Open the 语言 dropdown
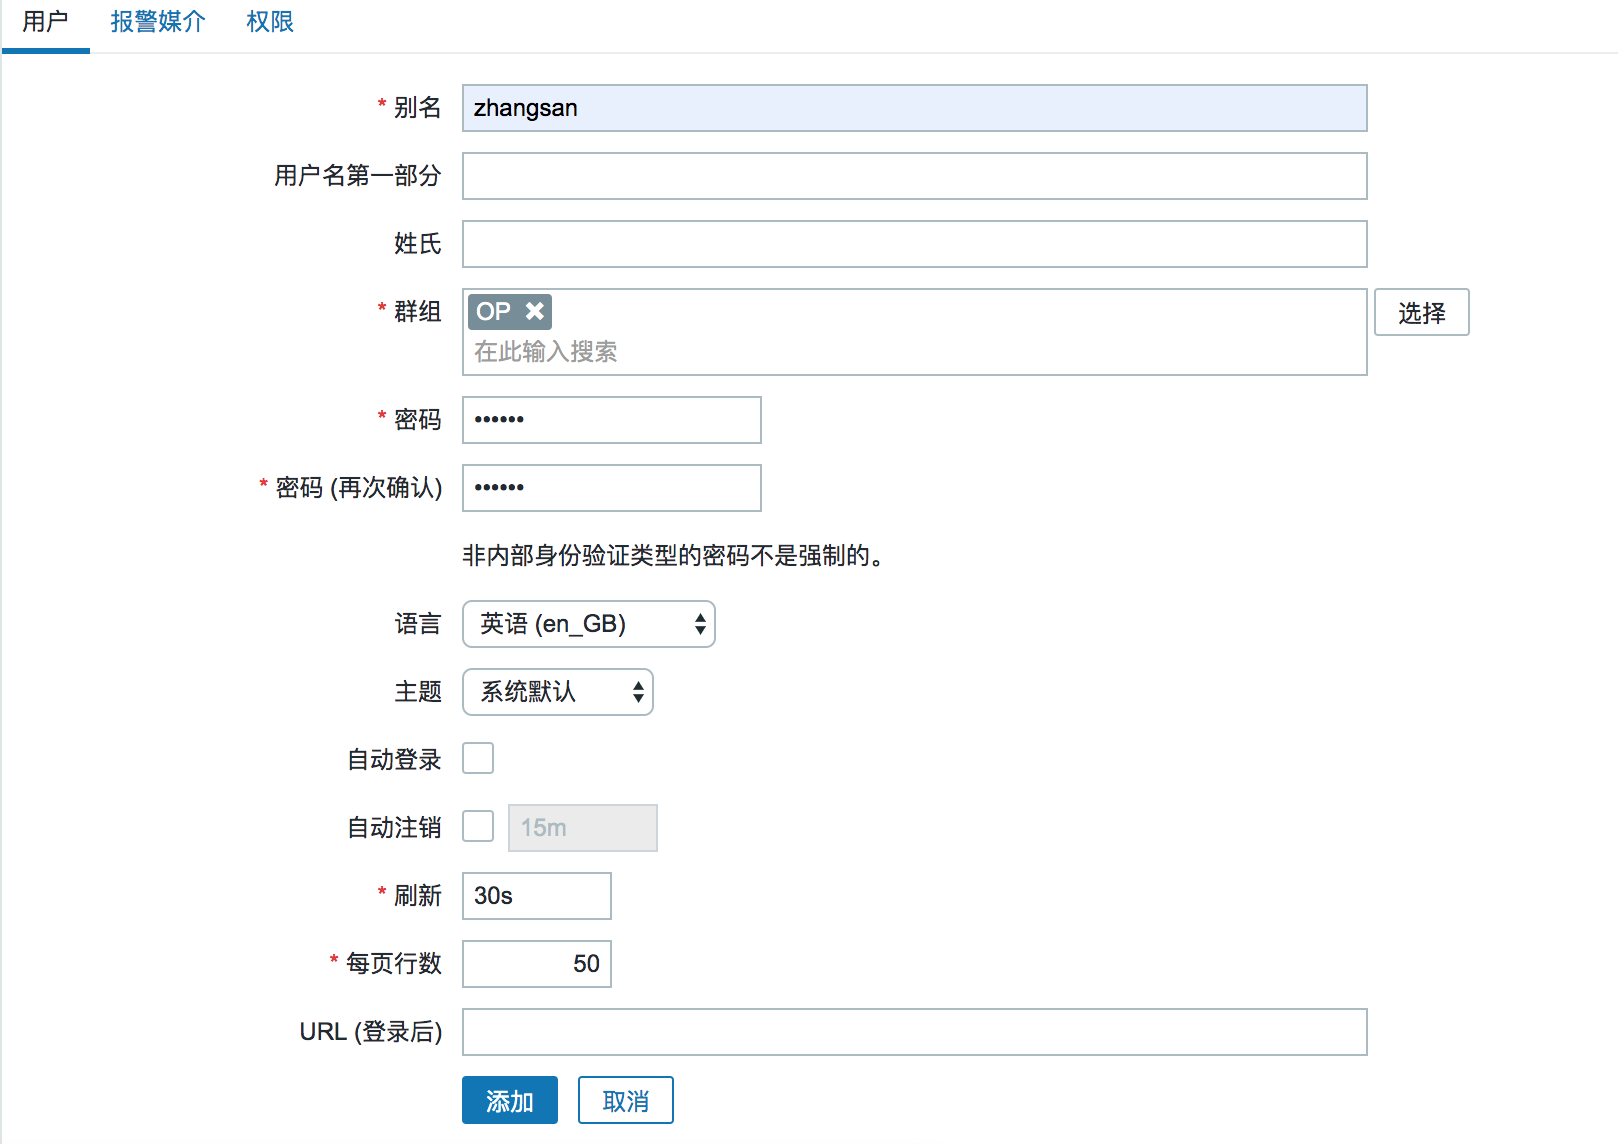Viewport: 1618px width, 1144px height. tap(589, 624)
